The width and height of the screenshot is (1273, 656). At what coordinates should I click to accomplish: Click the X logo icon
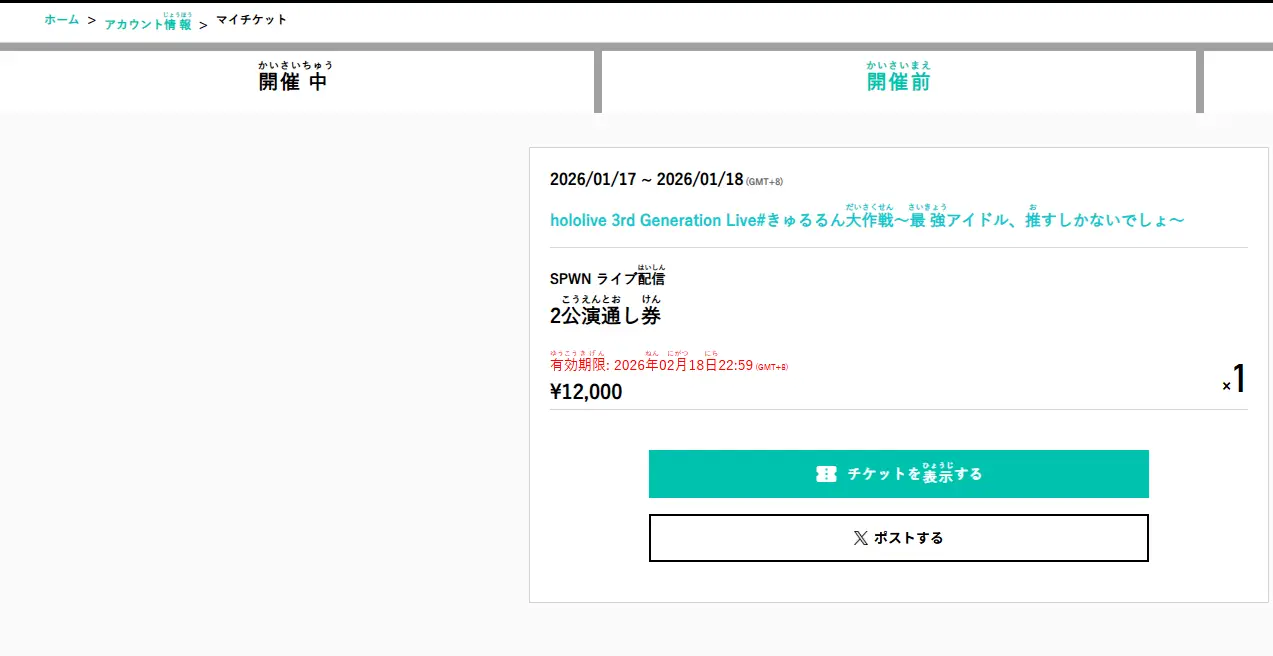coord(860,538)
